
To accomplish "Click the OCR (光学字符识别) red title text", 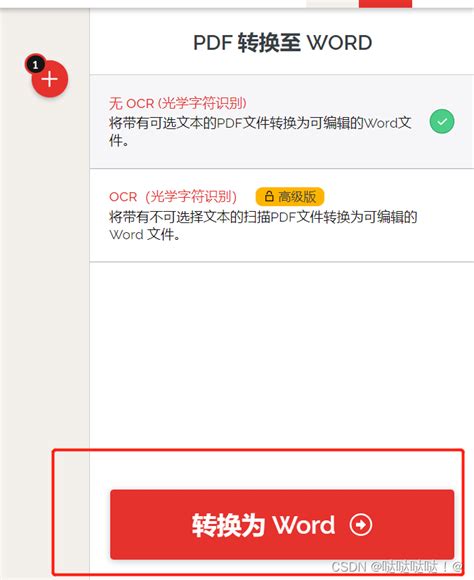I will pyautogui.click(x=173, y=196).
